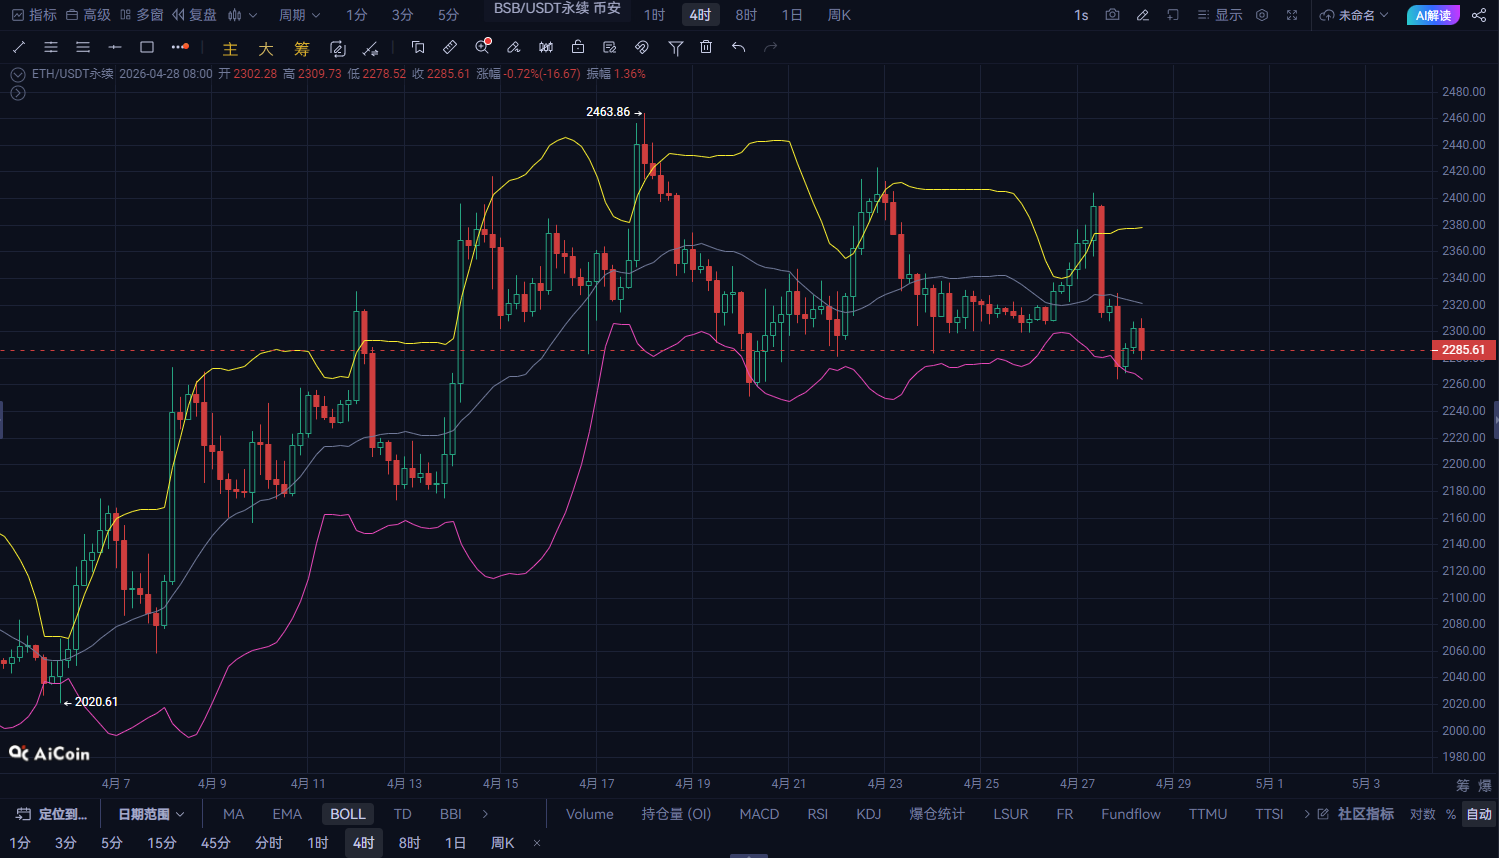1499x858 pixels.
Task: Take a chart screenshot with camera icon
Action: pyautogui.click(x=1112, y=15)
